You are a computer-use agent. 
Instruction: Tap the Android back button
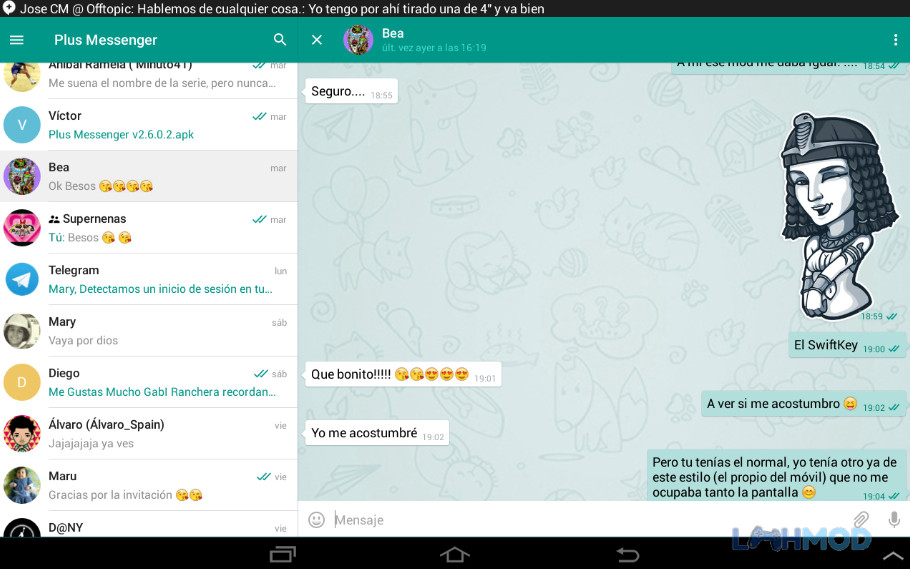click(x=627, y=554)
